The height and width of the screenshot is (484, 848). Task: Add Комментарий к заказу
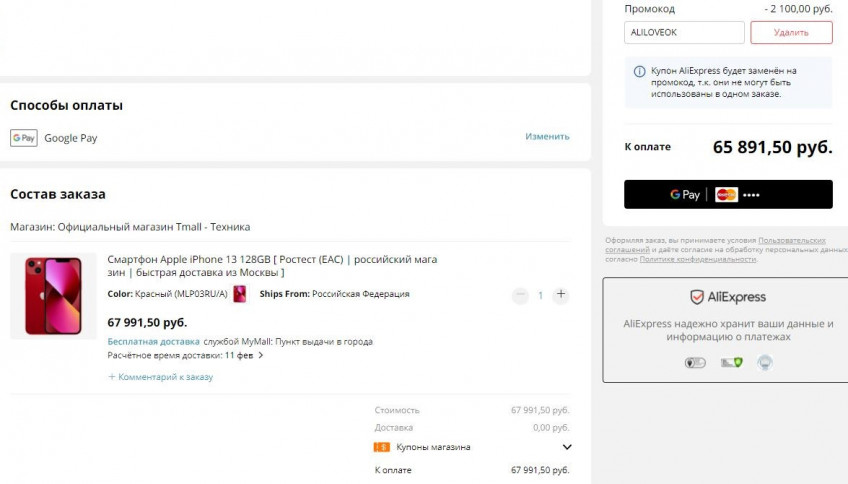point(161,376)
